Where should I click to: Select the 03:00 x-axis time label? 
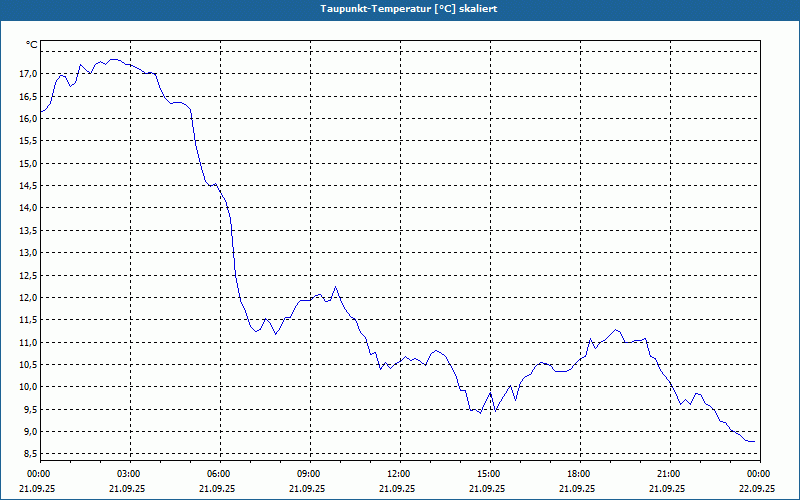click(128, 474)
